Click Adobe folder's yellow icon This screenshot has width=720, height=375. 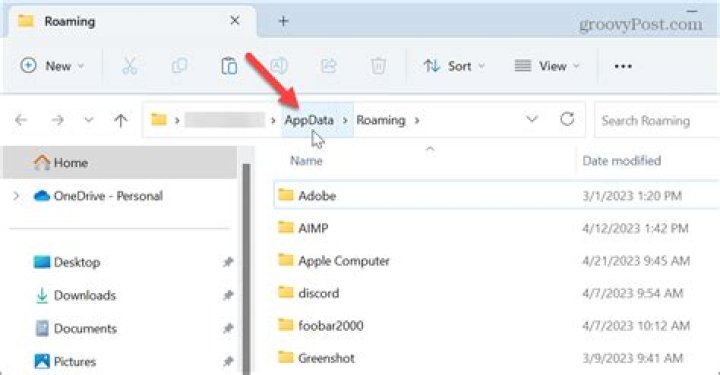286,195
